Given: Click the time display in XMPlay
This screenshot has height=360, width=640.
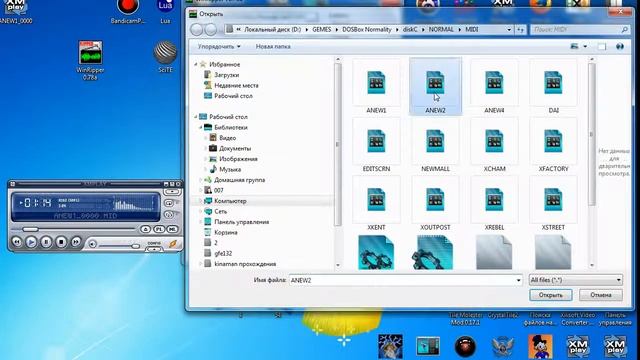Looking at the screenshot, I should click(x=38, y=202).
